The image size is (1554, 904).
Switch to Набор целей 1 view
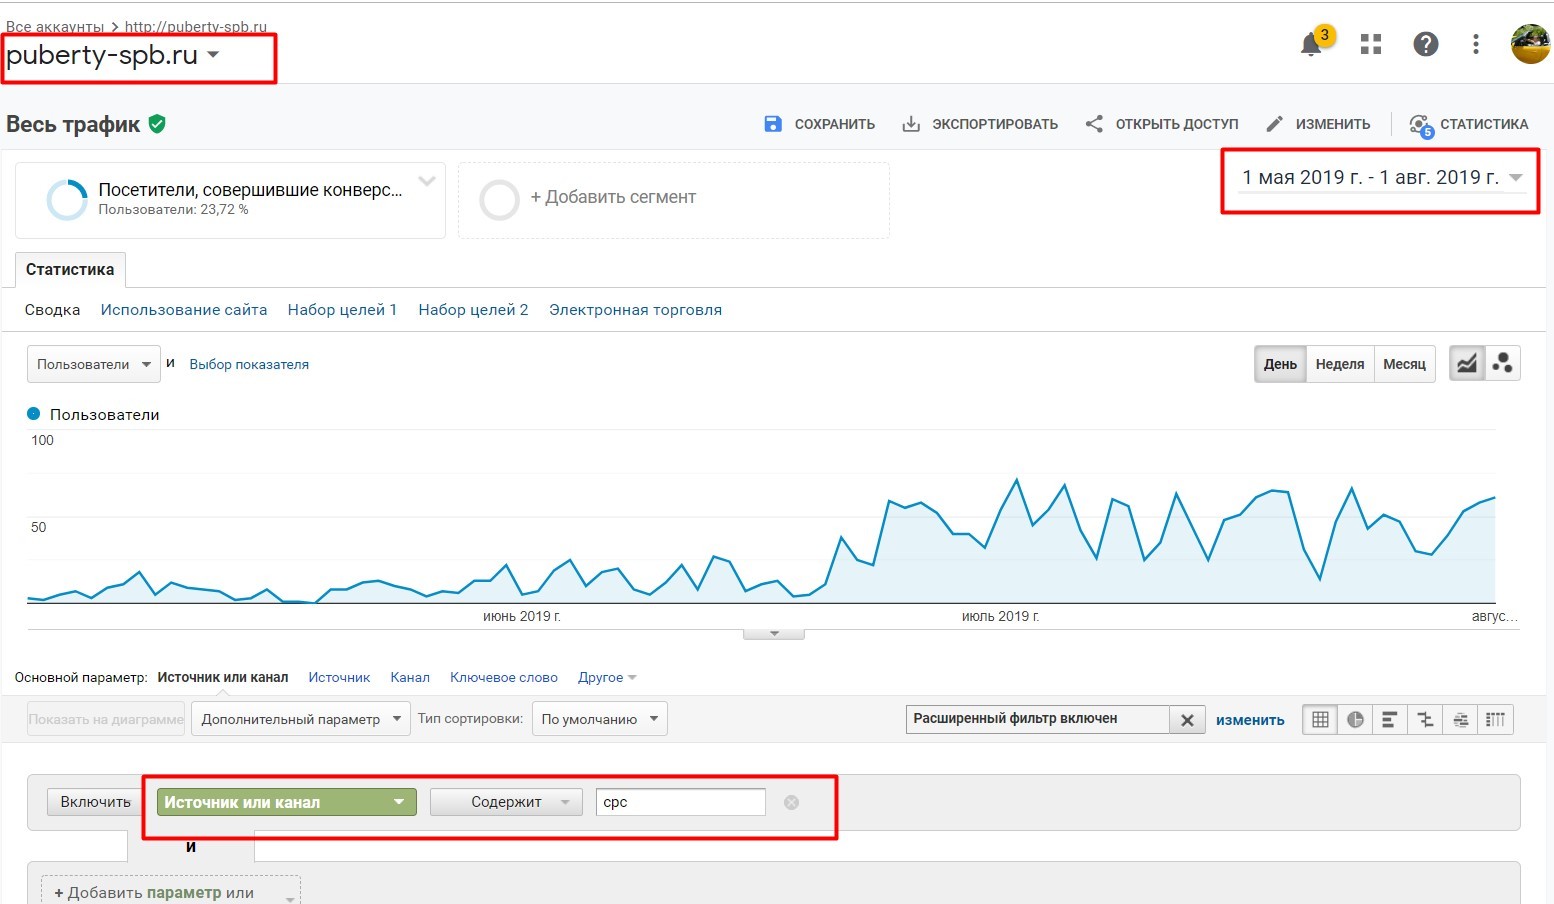click(343, 310)
